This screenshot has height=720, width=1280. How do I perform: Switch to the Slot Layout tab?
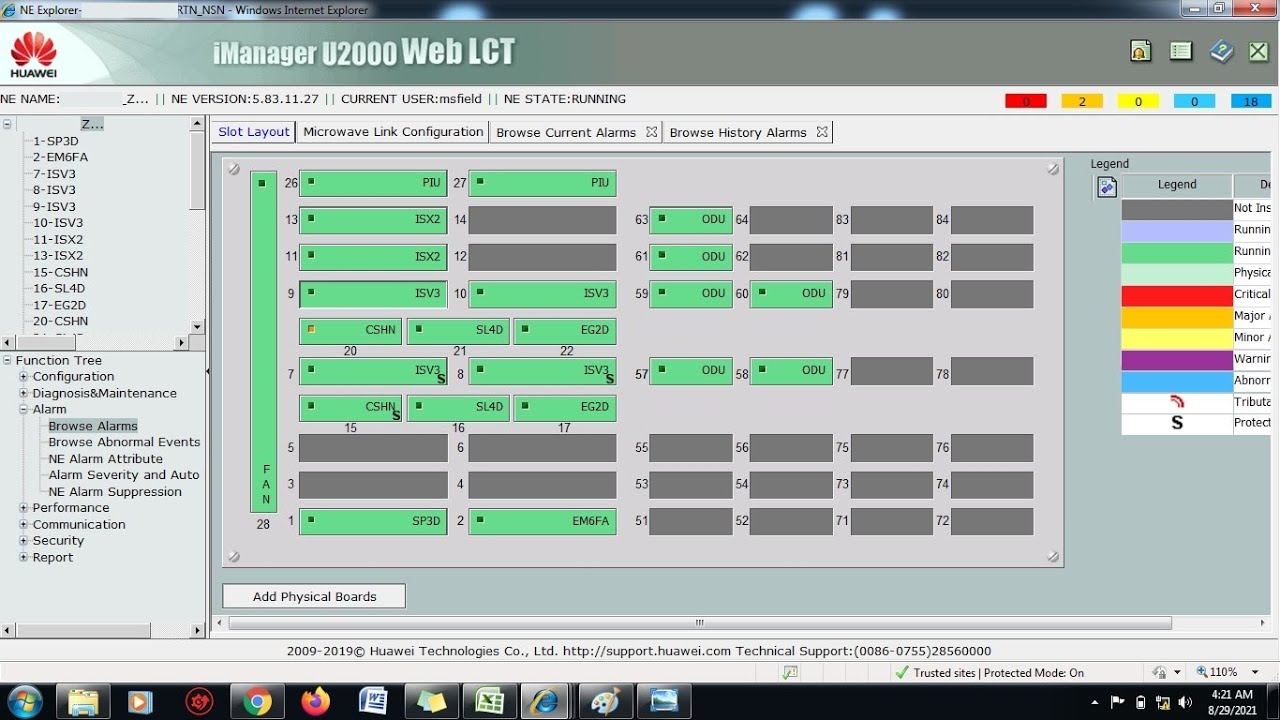(253, 132)
